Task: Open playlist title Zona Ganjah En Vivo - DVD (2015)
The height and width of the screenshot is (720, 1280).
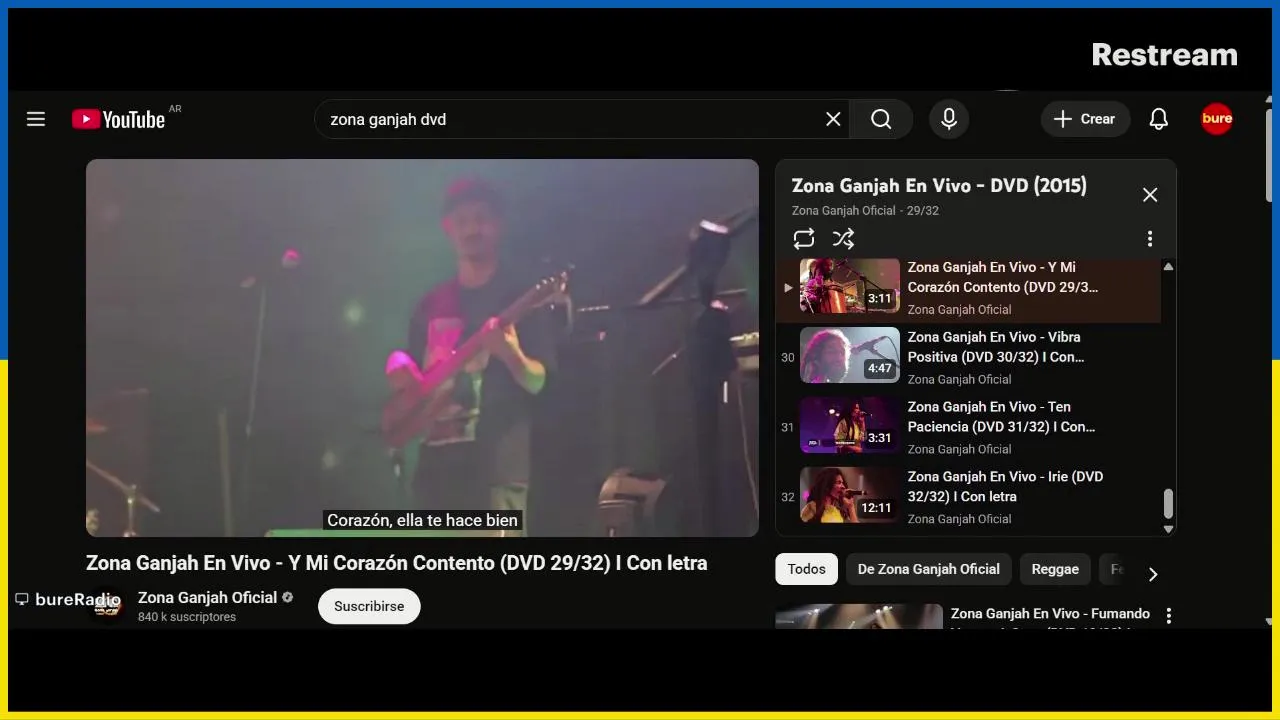Action: point(939,185)
